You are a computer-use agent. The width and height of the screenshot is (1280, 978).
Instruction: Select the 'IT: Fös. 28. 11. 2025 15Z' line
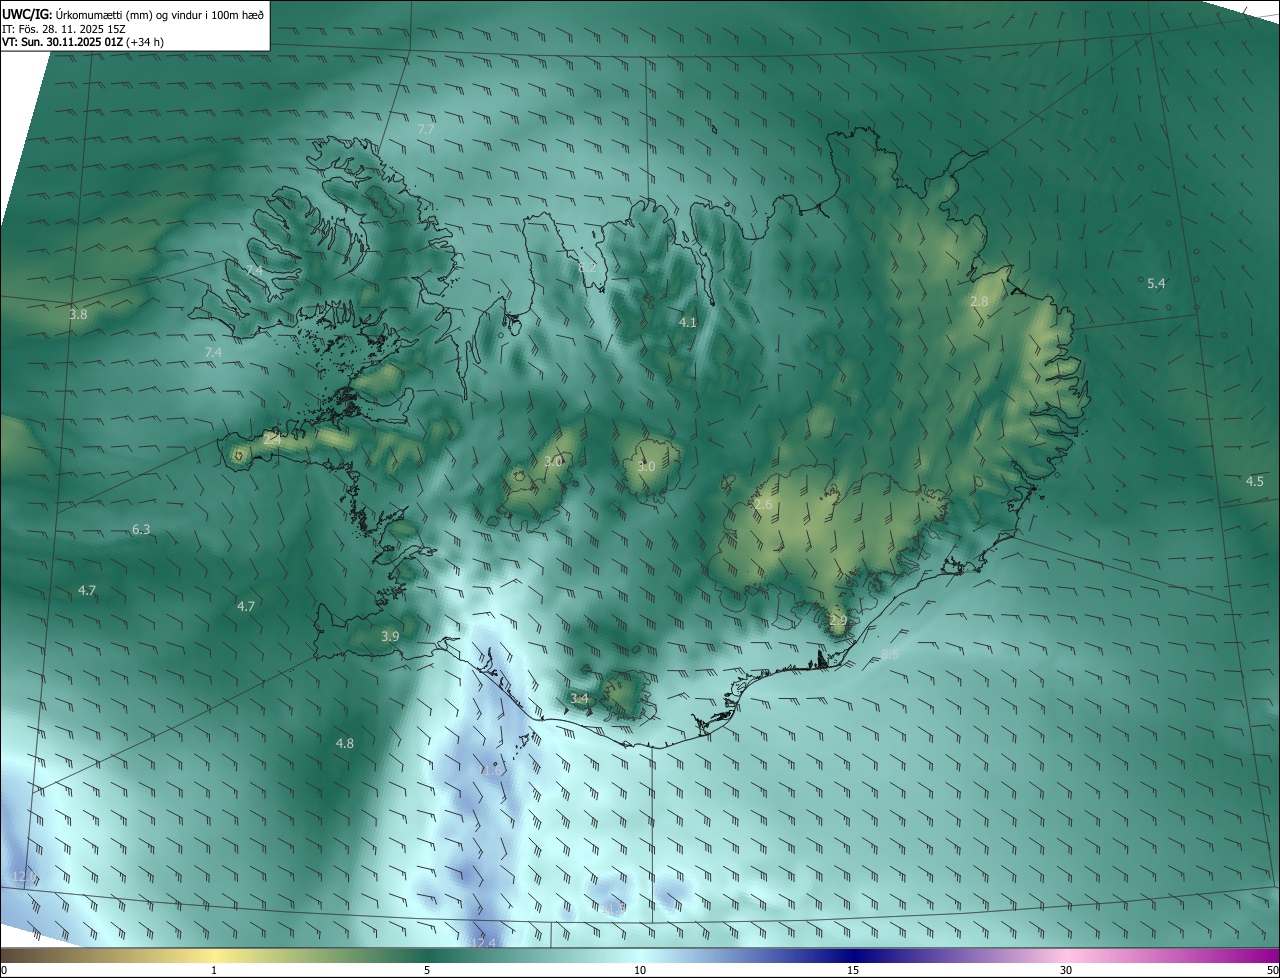(63, 29)
